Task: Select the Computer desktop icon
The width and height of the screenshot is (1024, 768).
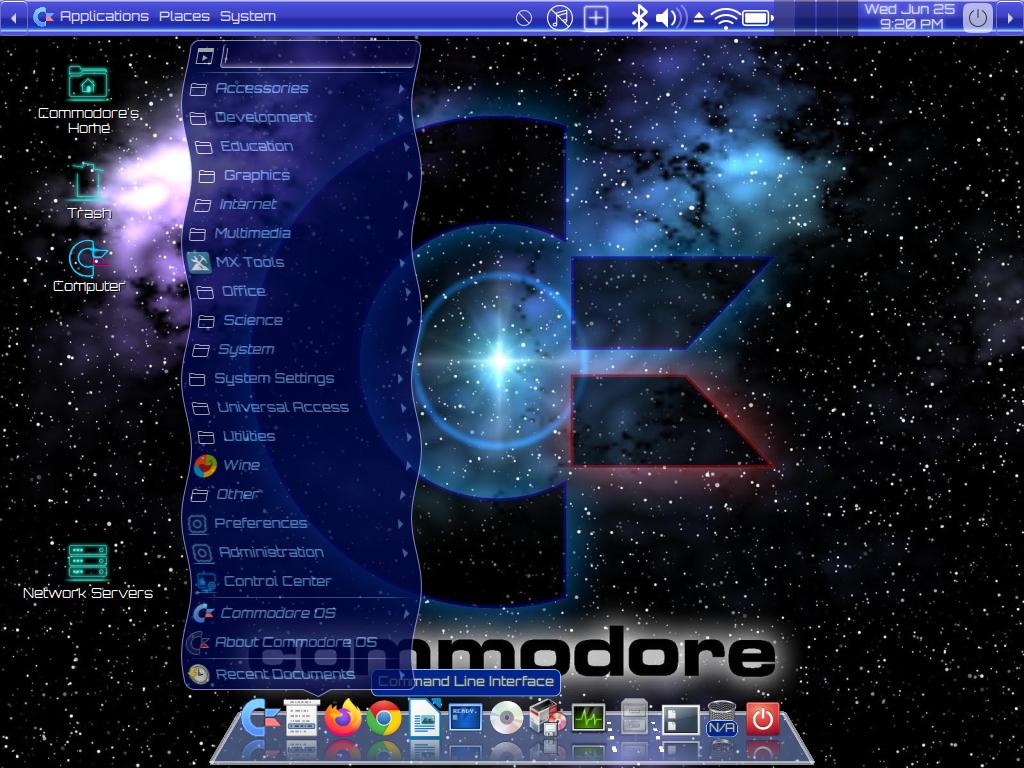Action: point(88,266)
